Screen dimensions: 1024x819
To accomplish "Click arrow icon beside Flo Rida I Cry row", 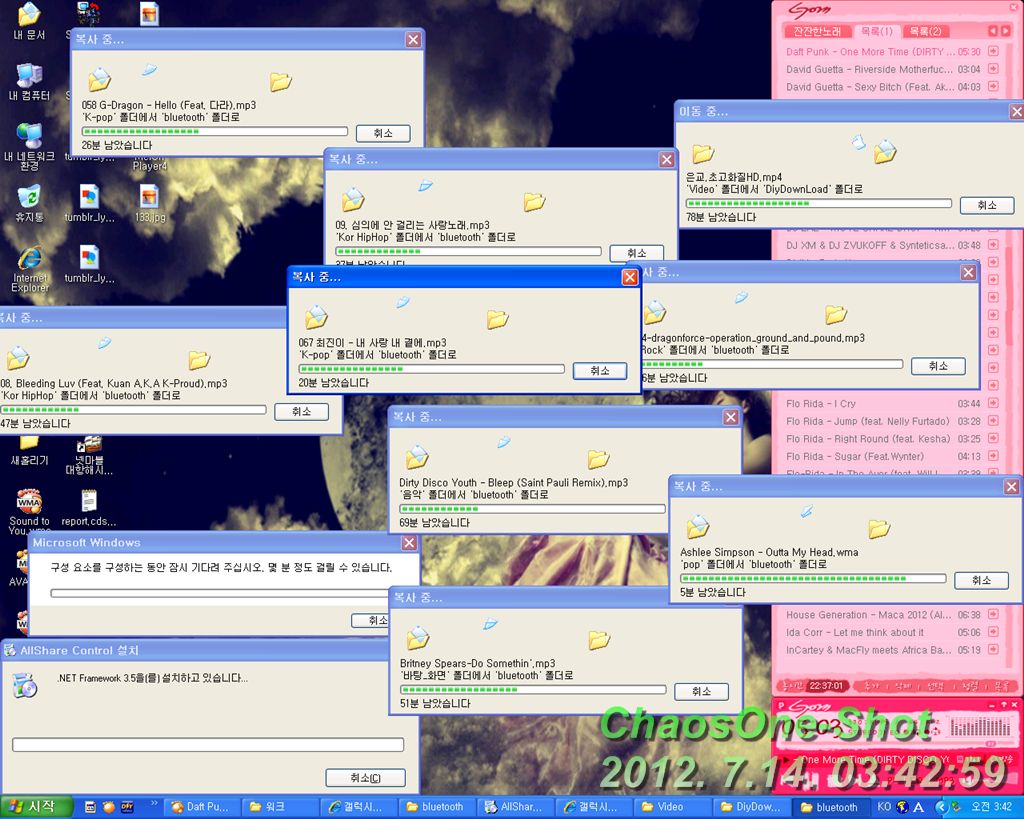I will tap(993, 403).
